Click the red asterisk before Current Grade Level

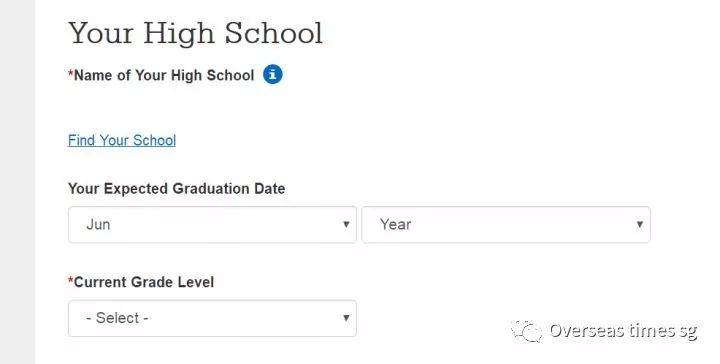71,280
